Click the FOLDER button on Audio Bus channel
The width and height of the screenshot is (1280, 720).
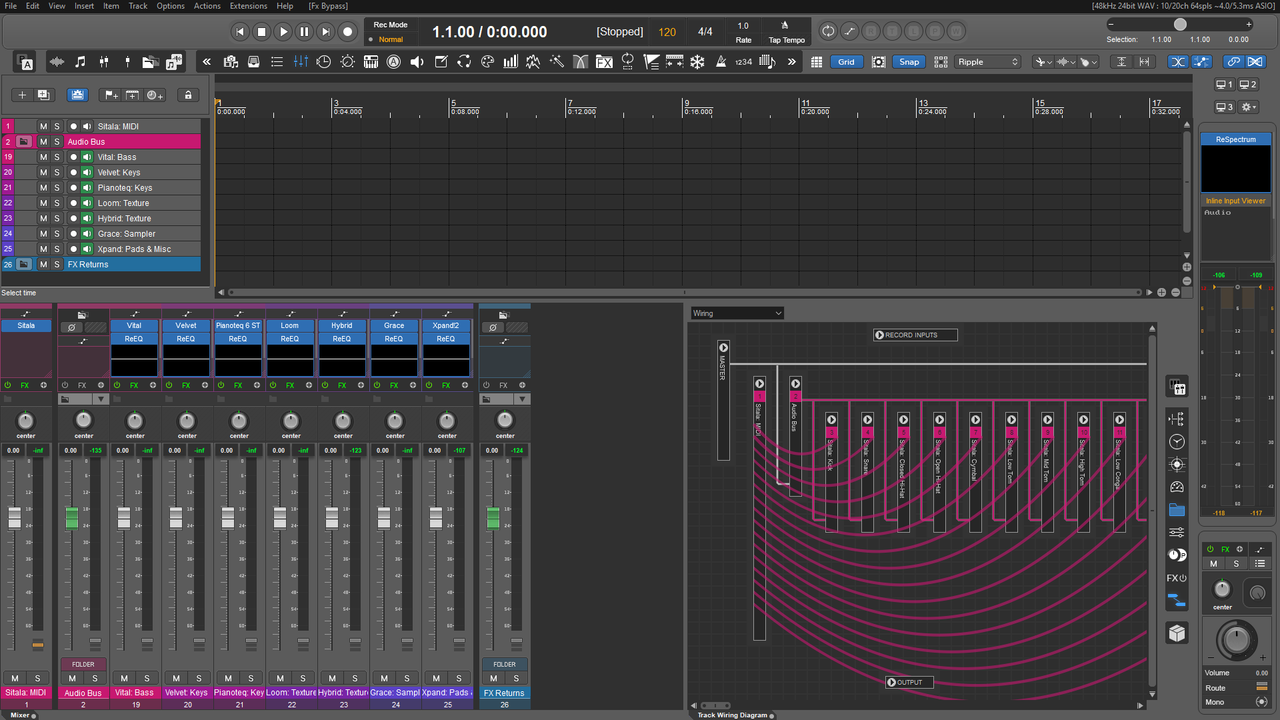tap(83, 664)
